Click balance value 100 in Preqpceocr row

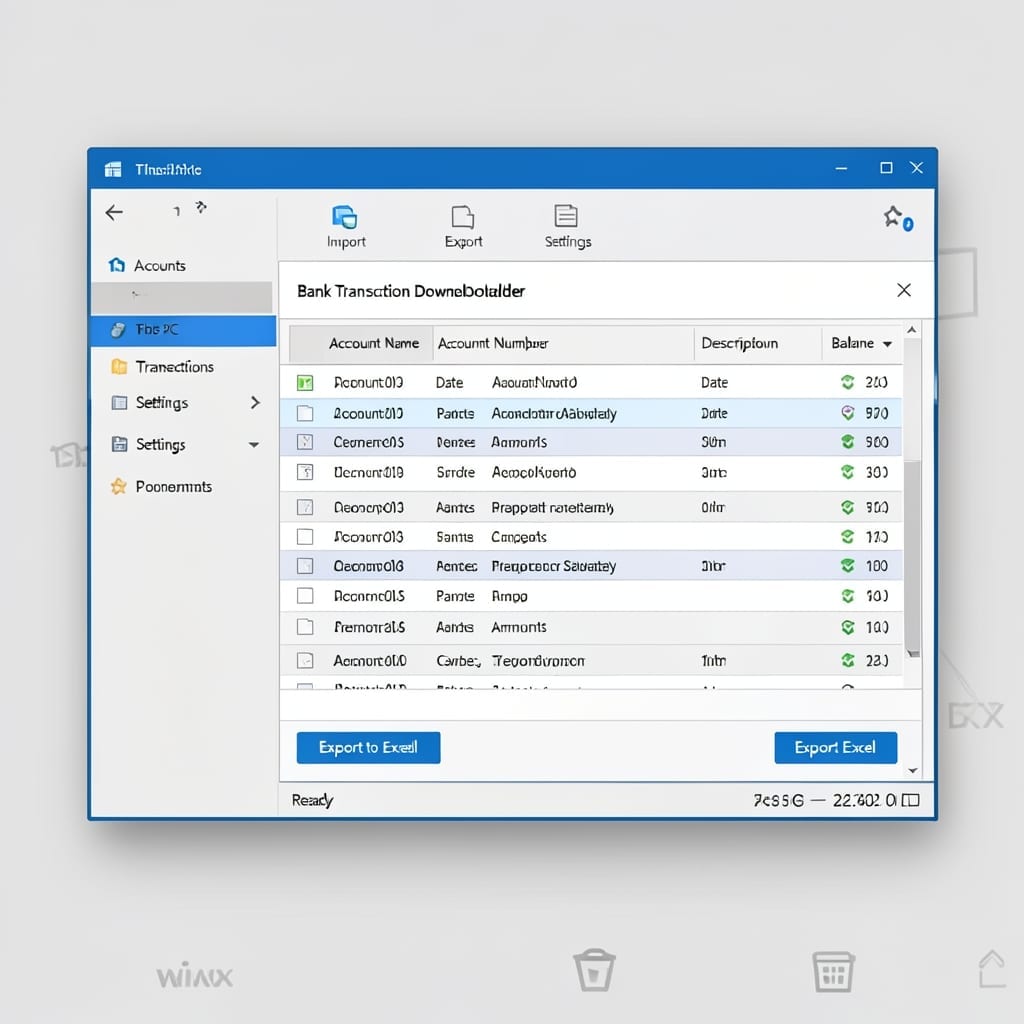(876, 566)
